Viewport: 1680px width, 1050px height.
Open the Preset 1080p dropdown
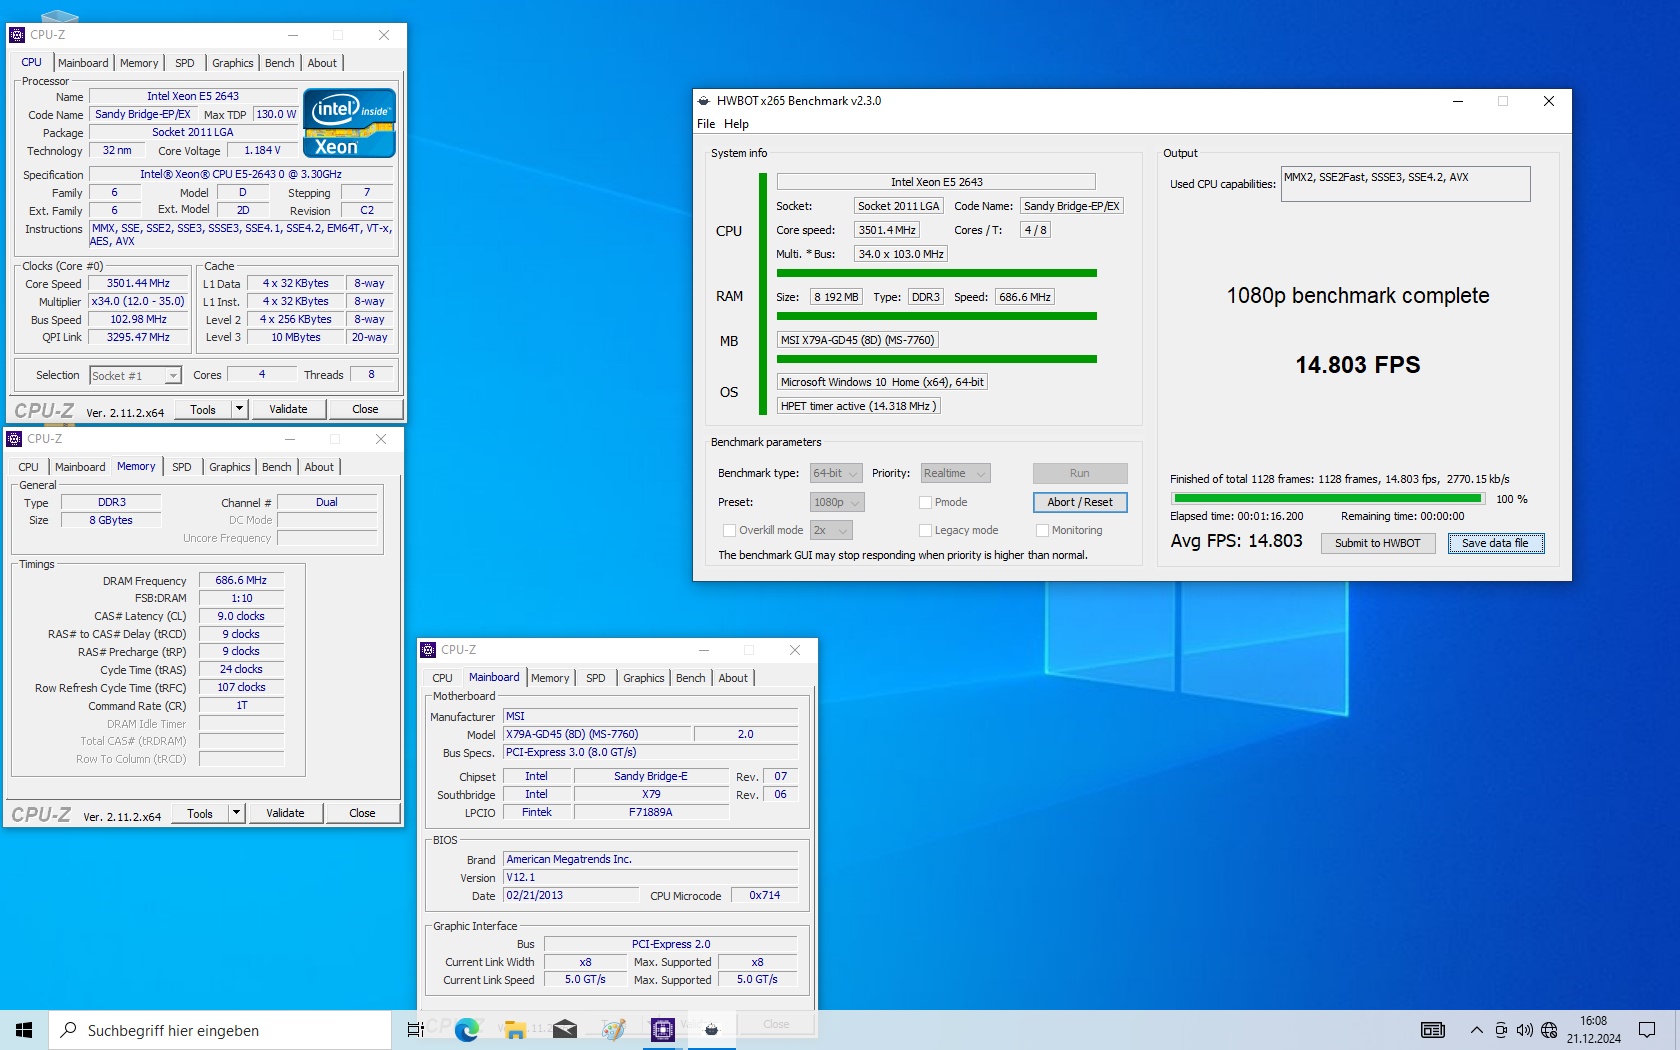coord(837,503)
